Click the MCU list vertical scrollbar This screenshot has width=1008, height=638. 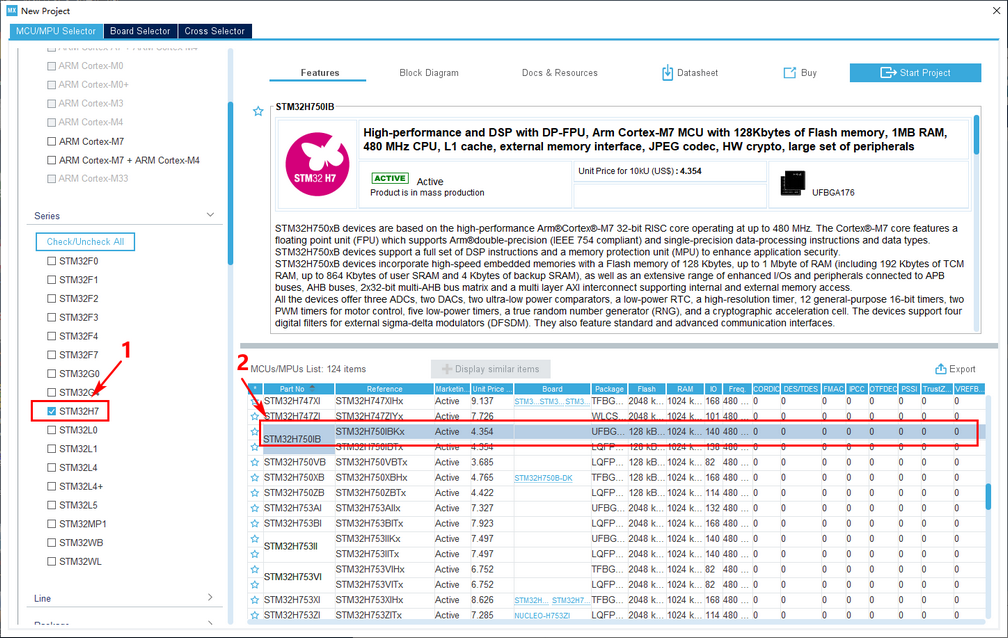coord(989,496)
